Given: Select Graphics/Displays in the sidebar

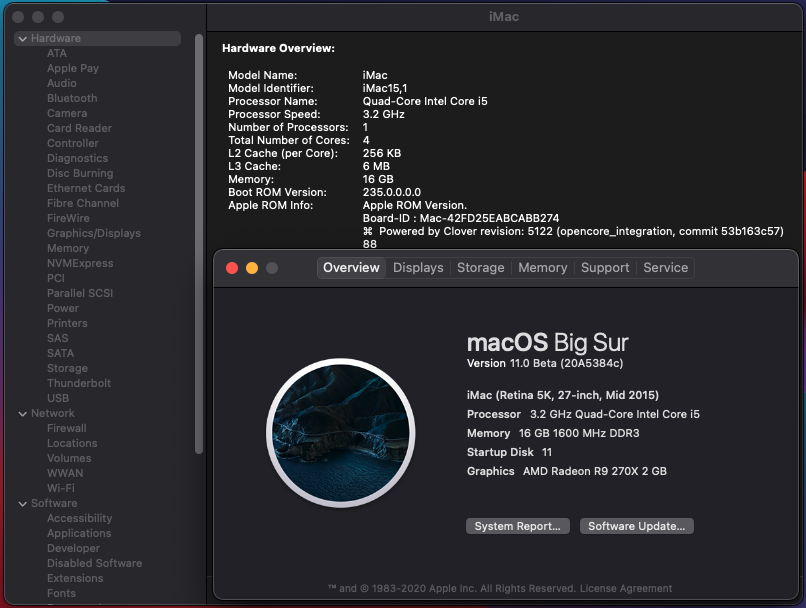Looking at the screenshot, I should (94, 233).
